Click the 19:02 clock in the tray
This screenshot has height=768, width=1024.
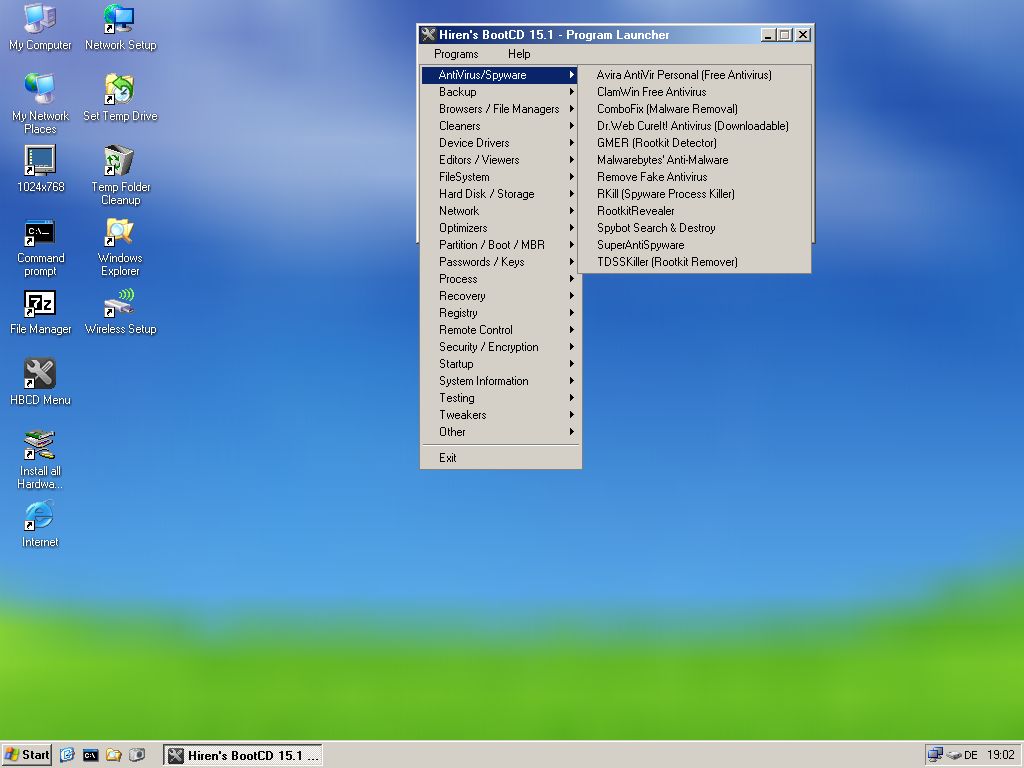coord(1000,755)
